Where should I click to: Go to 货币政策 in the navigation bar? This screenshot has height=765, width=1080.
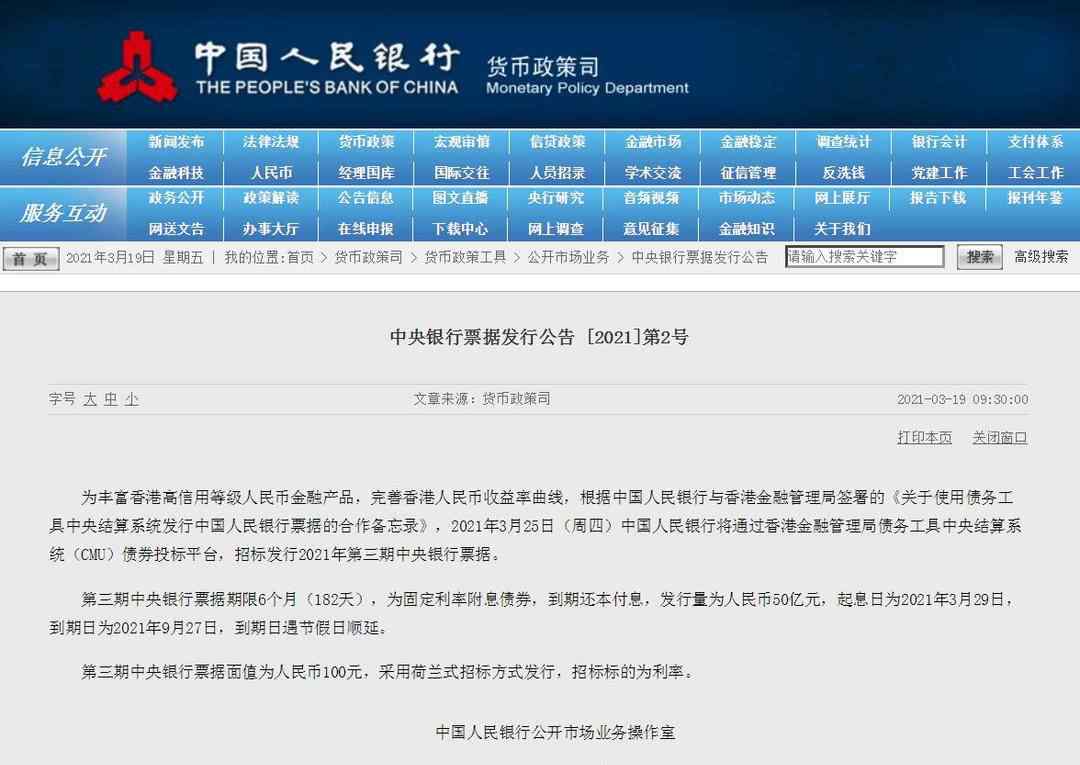[x=366, y=142]
